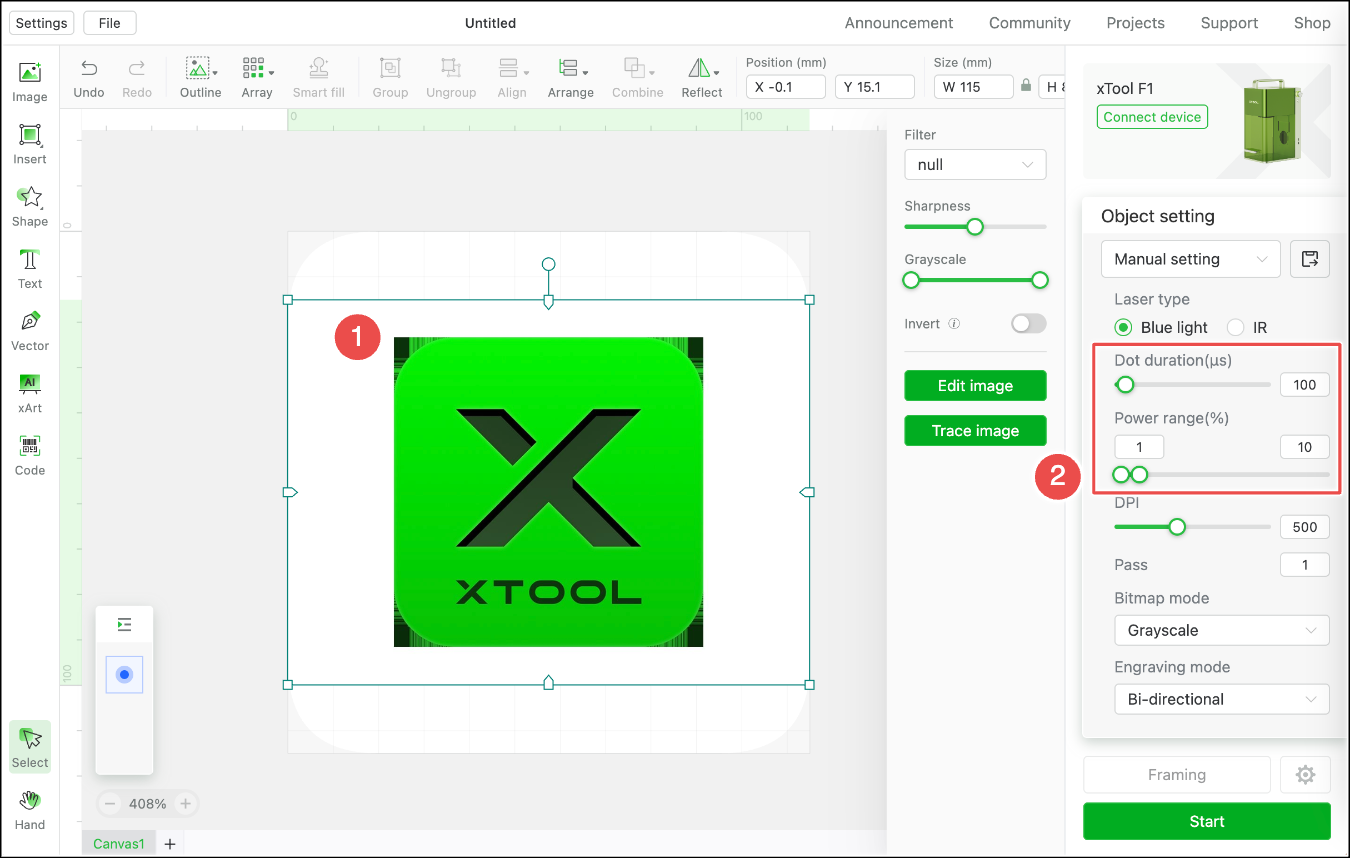The image size is (1350, 858).
Task: Toggle the Invert switch
Action: [1028, 324]
